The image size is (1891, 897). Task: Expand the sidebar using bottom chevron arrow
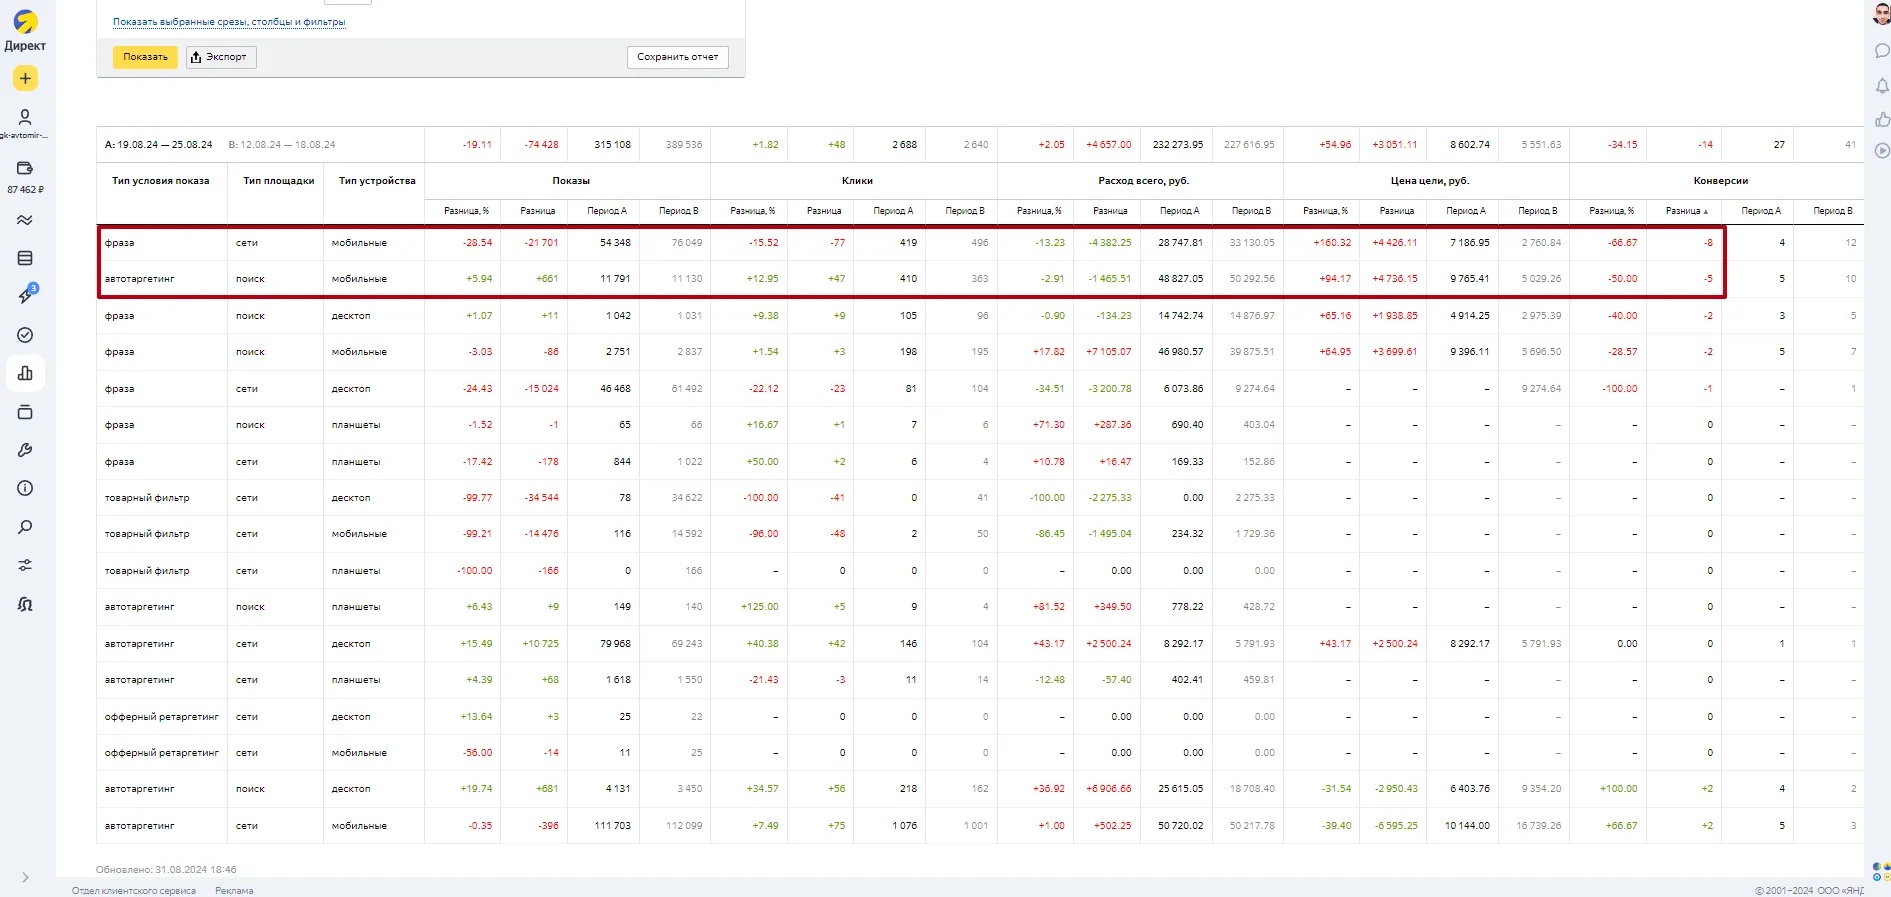[x=25, y=878]
